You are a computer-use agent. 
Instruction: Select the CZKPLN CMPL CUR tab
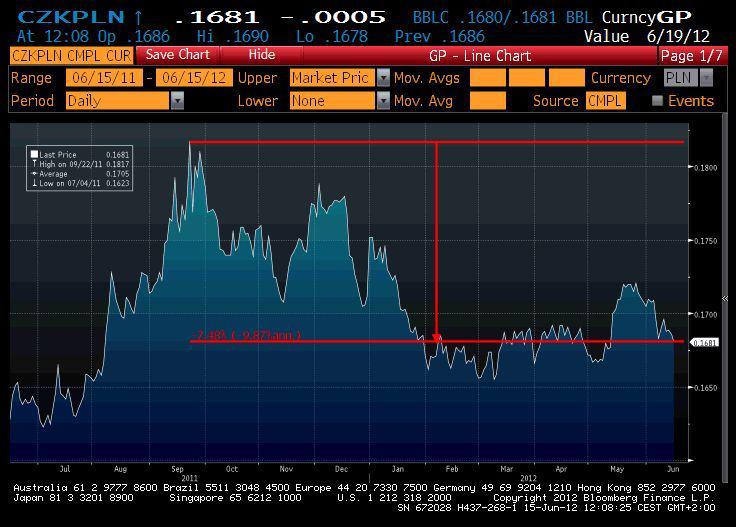[71, 55]
